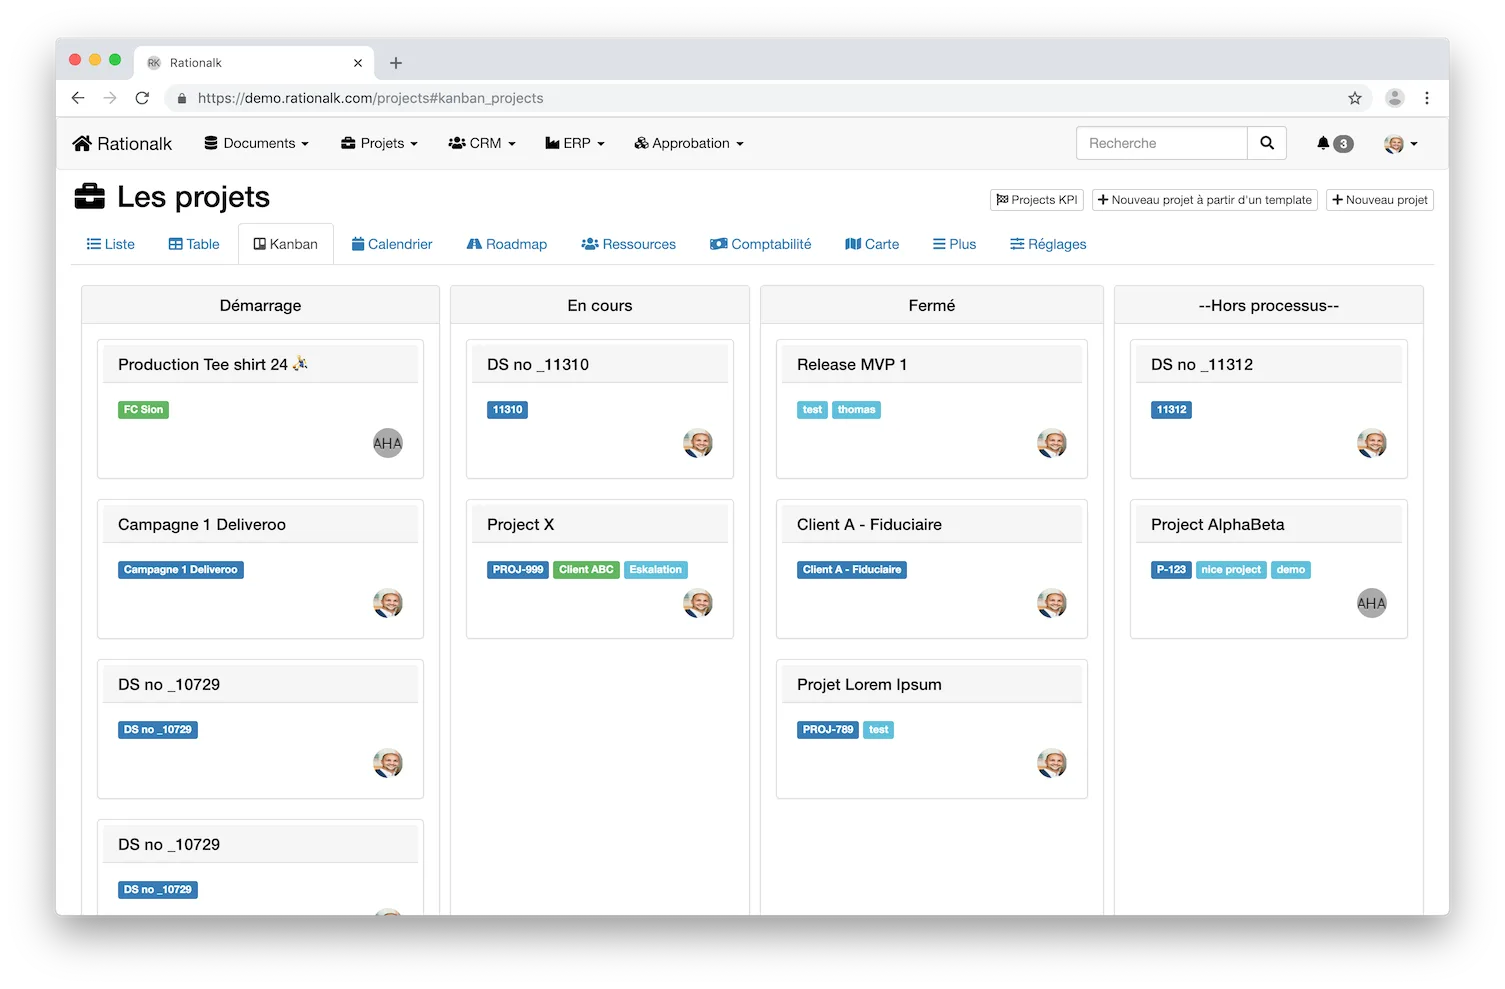Click user avatar on Project X card

698,603
